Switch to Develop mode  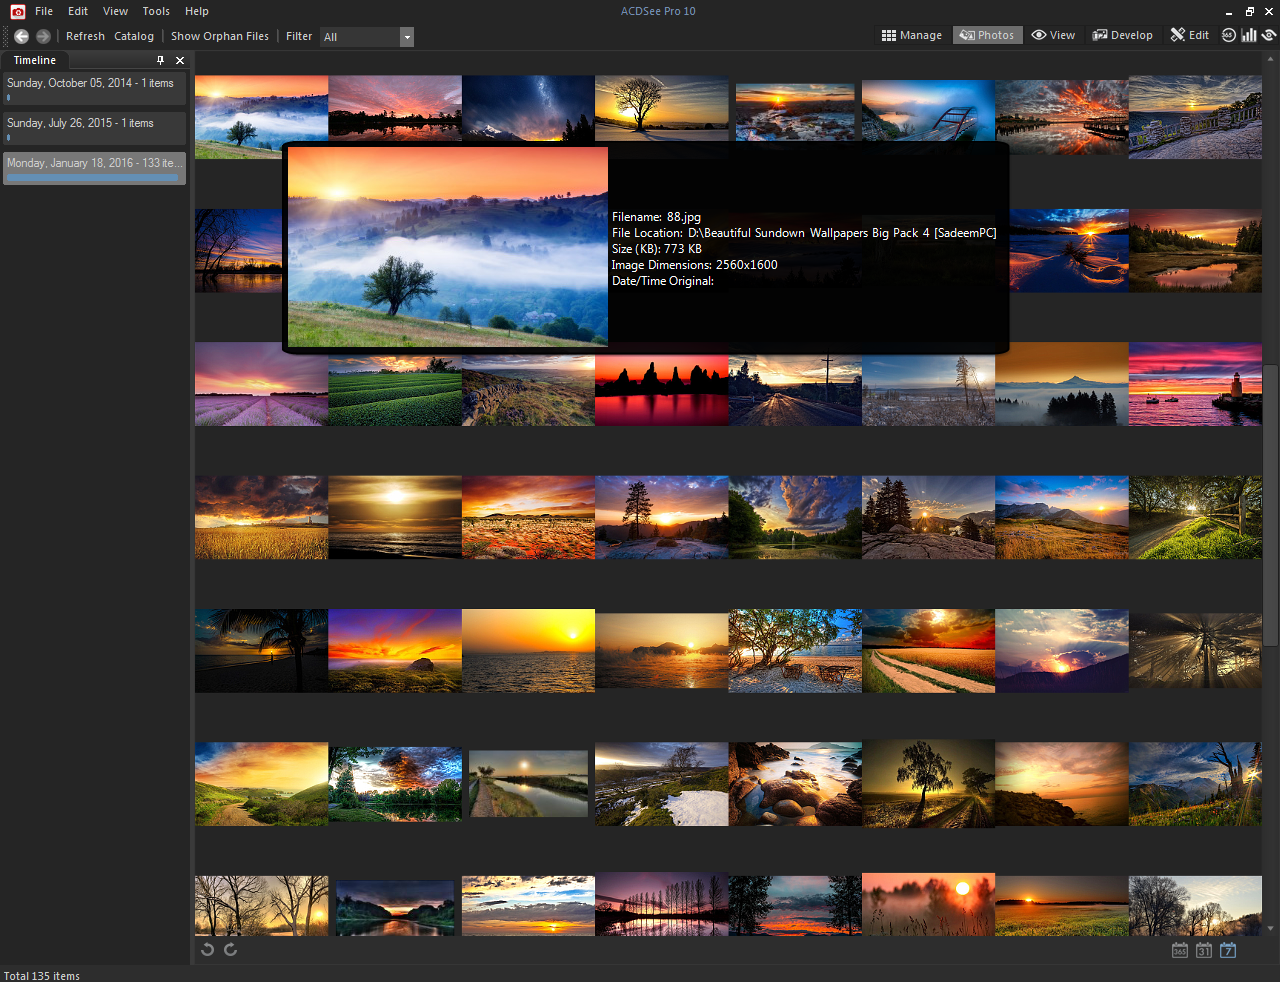pyautogui.click(x=1122, y=35)
